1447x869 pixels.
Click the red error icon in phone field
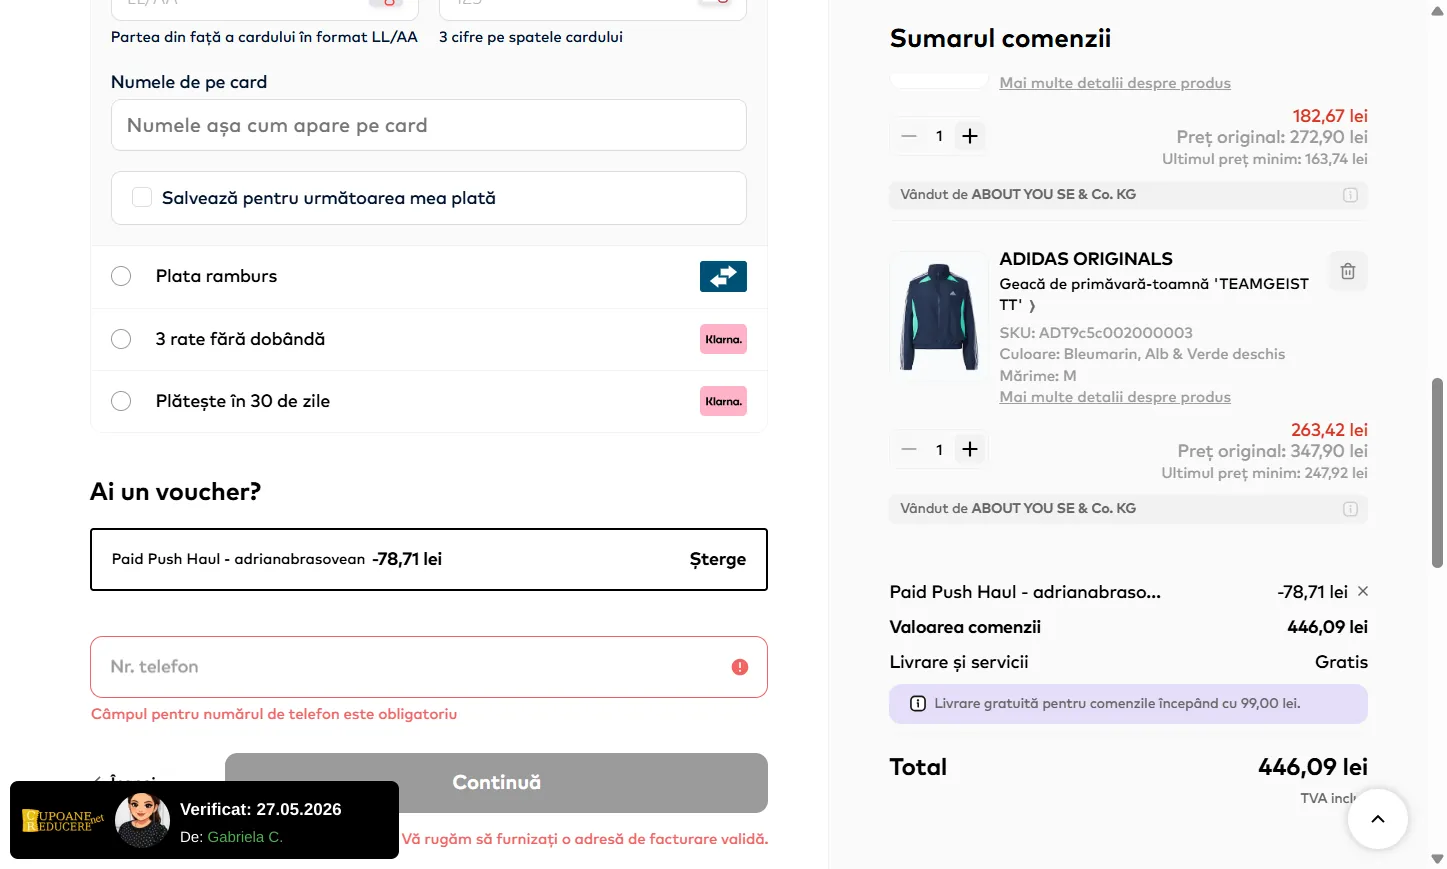coord(740,667)
